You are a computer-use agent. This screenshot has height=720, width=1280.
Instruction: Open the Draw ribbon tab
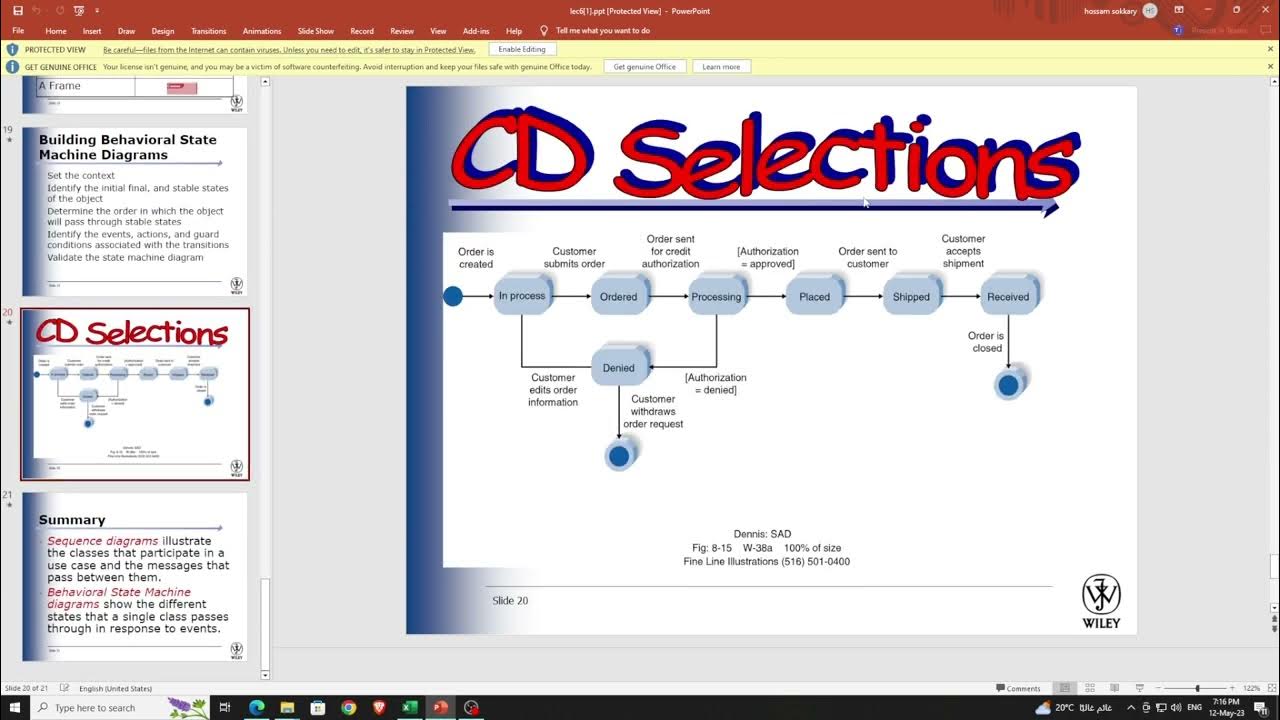pos(126,31)
